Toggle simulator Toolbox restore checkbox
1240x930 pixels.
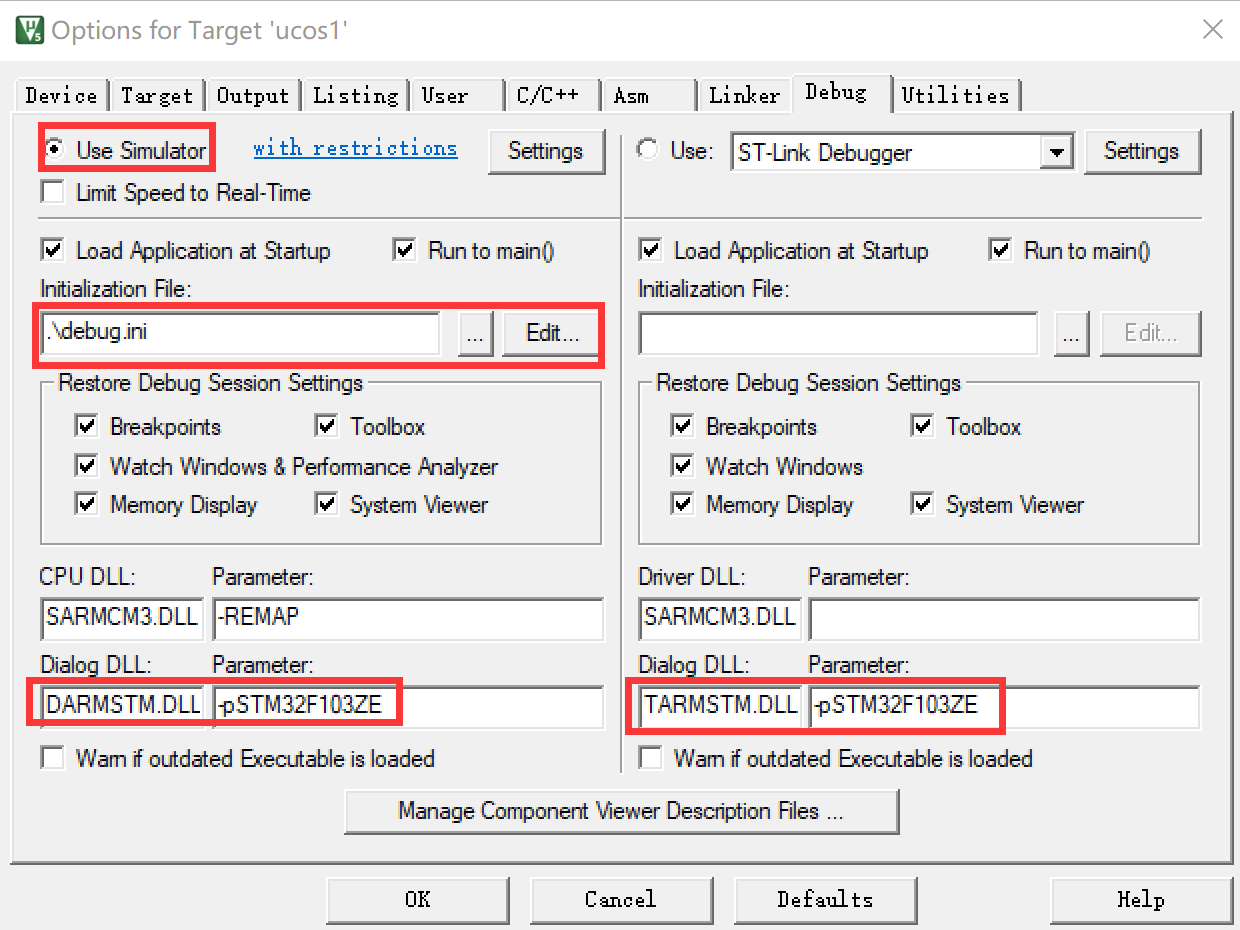pyautogui.click(x=327, y=427)
